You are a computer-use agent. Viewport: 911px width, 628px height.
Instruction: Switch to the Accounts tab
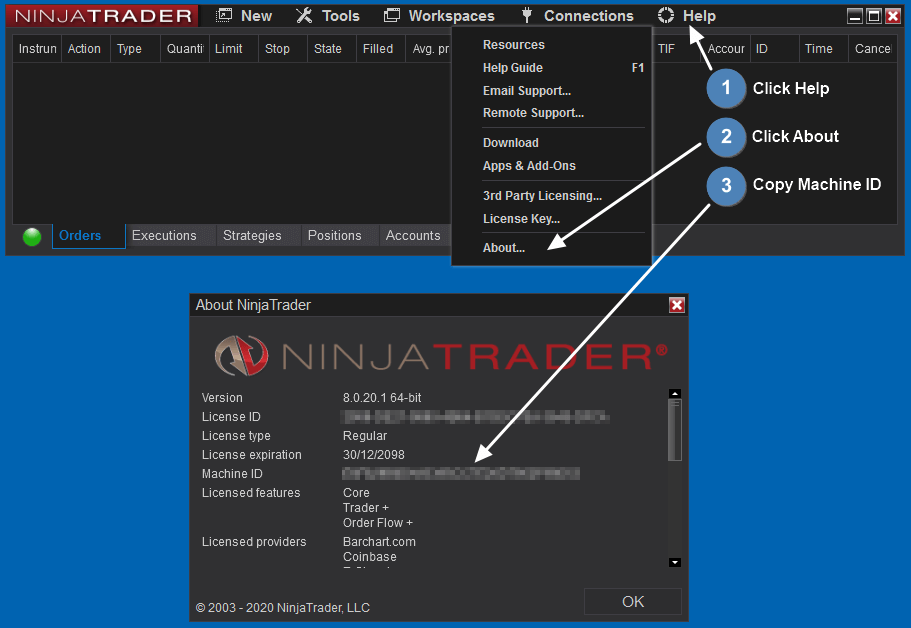[413, 236]
